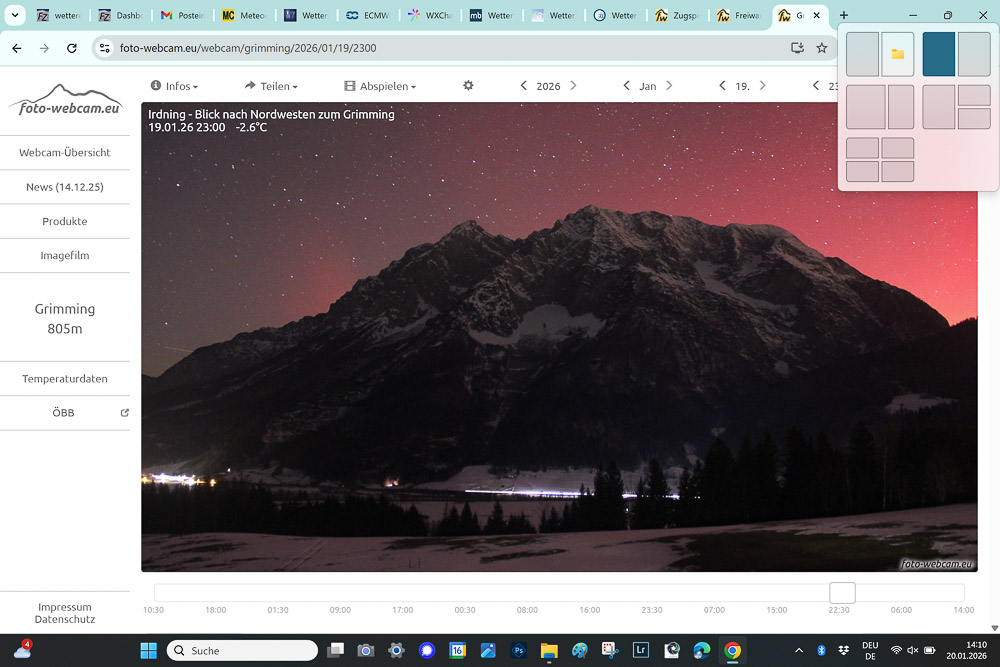1000x667 pixels.
Task: Open the webcam settings gear icon
Action: point(468,86)
